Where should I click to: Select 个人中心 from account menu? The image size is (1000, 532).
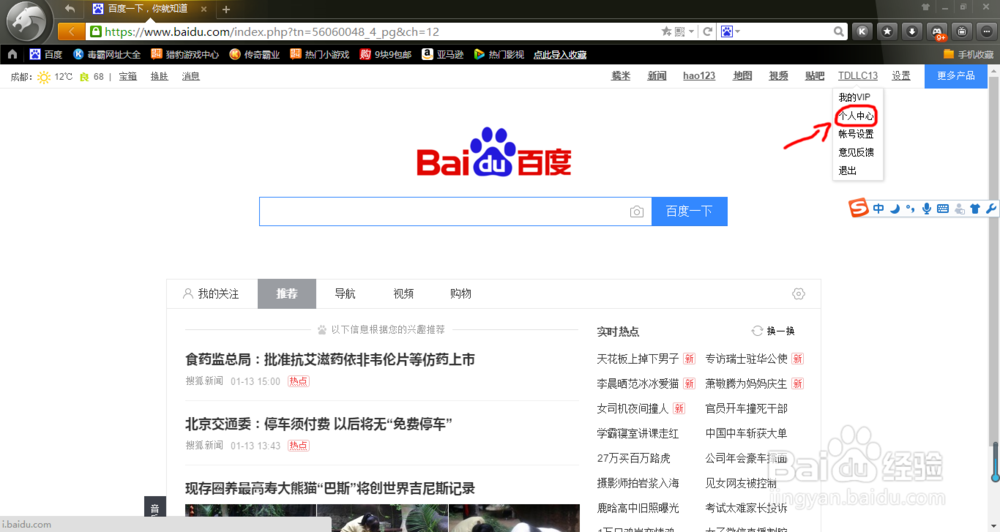click(x=856, y=115)
